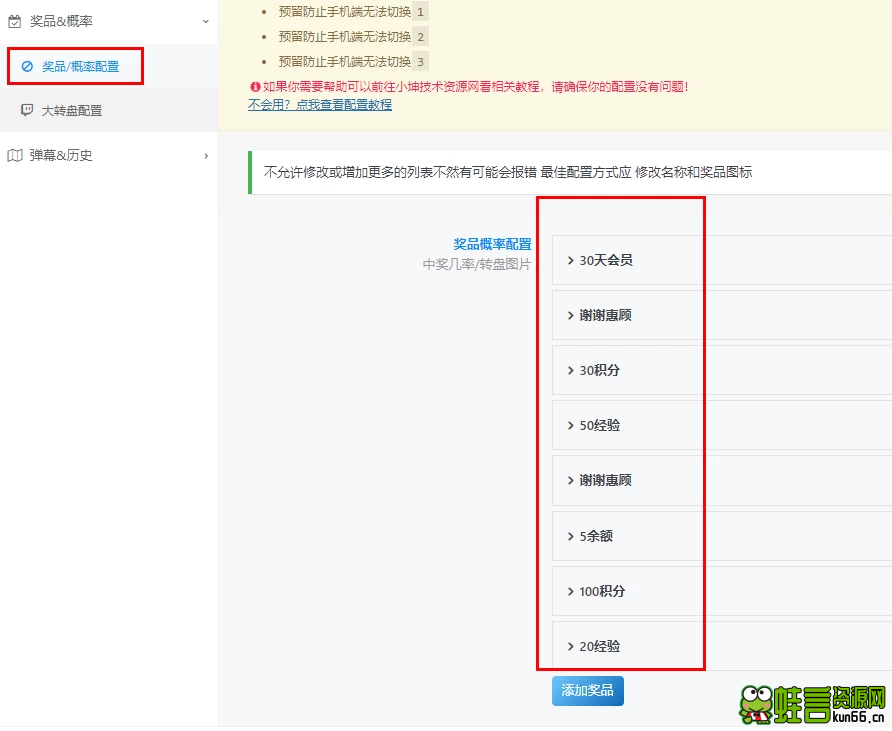Click the 添加奖品 button
Screen dimensions: 892x731
[x=588, y=691]
